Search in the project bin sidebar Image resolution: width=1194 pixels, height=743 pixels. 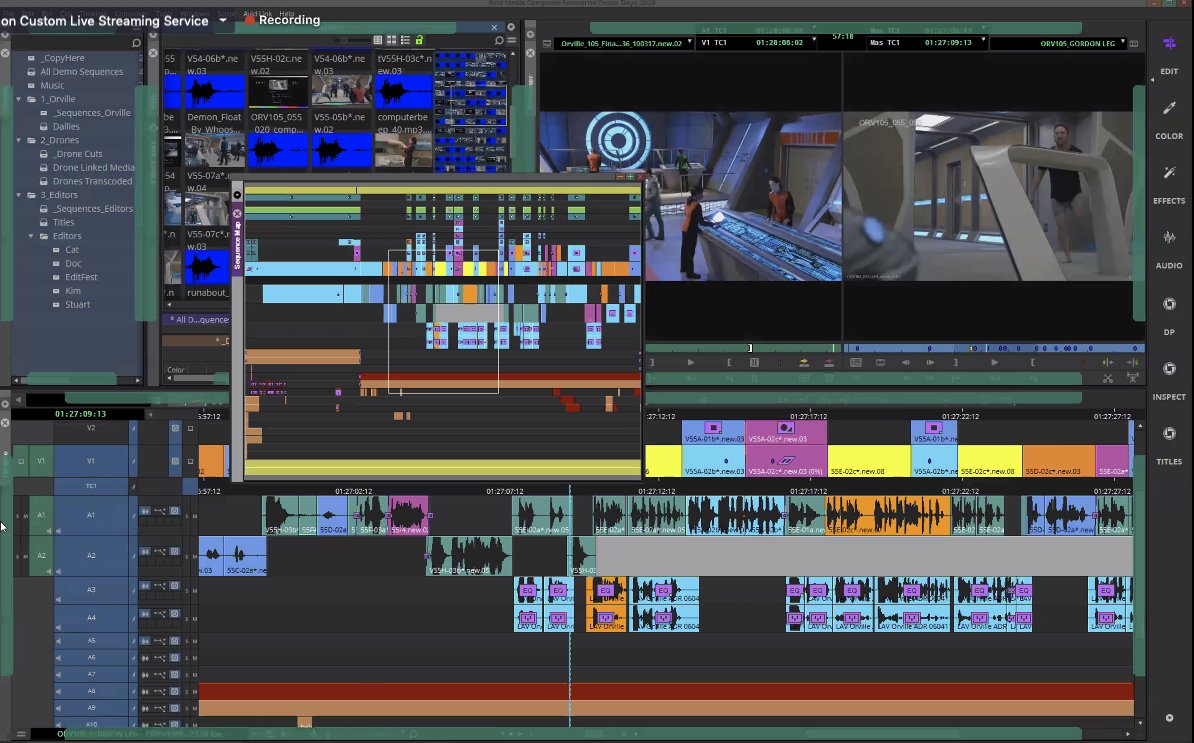click(x=136, y=43)
